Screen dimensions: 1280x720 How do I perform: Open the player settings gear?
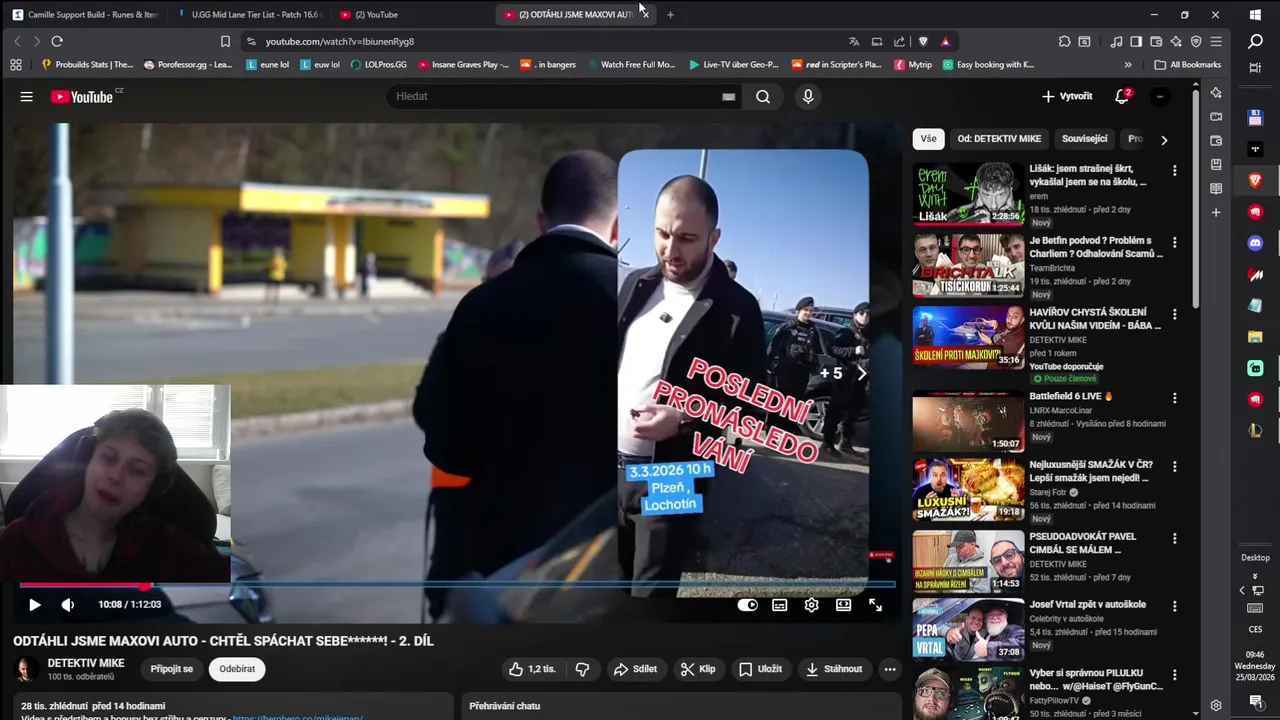[x=812, y=605]
